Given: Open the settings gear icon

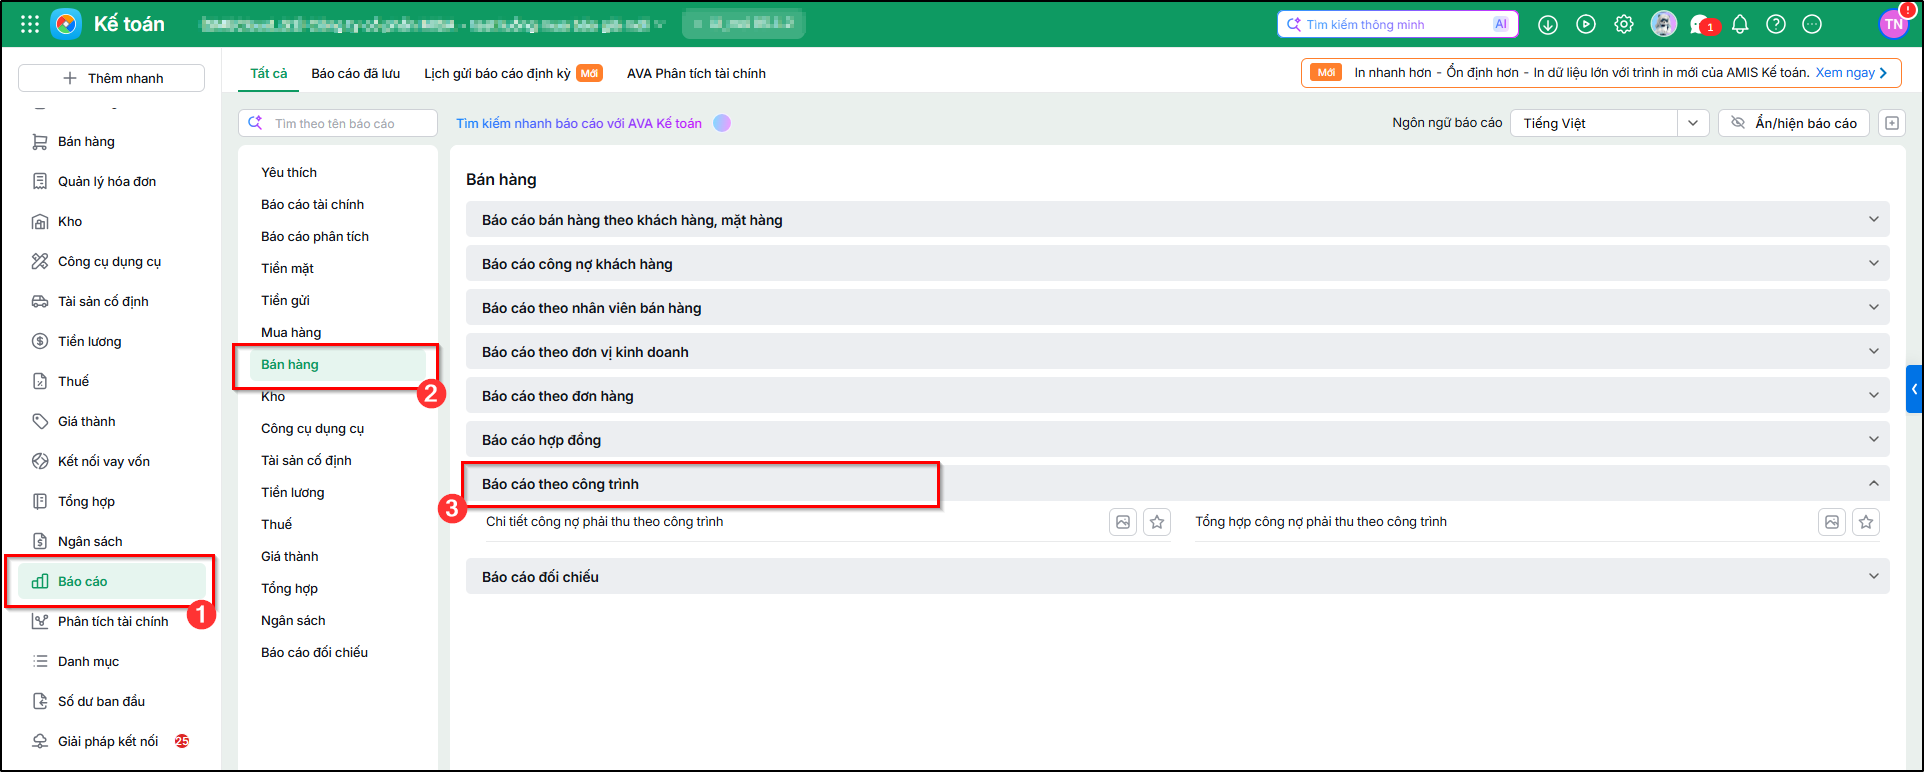Looking at the screenshot, I should [x=1624, y=24].
